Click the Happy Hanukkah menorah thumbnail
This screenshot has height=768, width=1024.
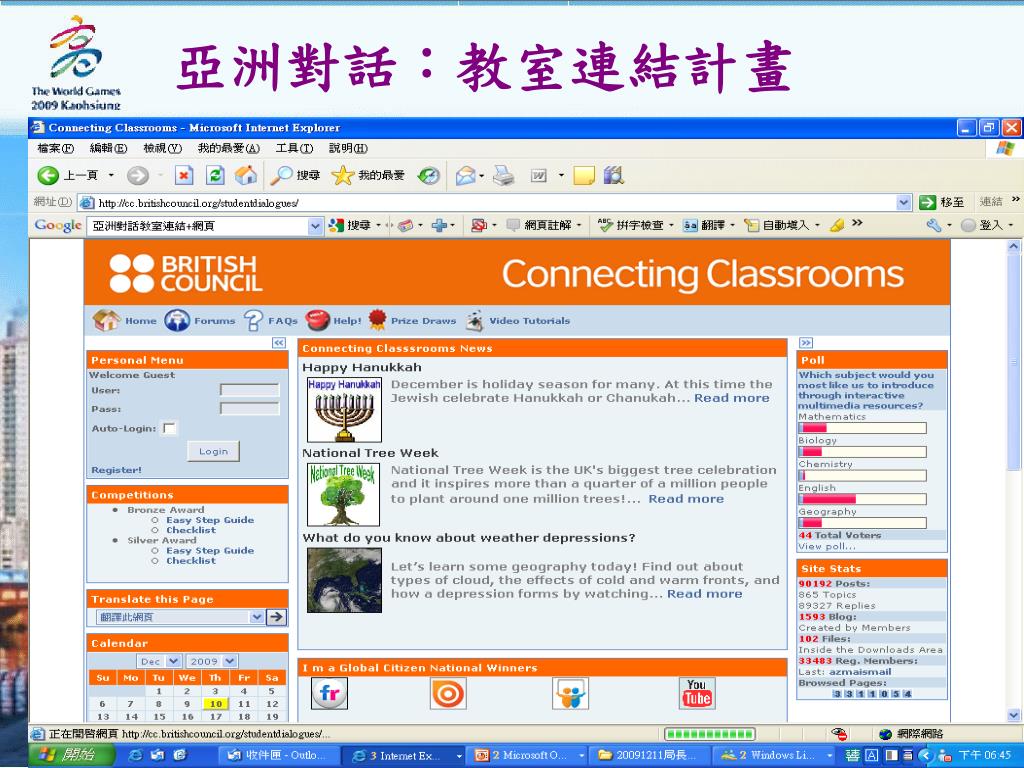point(344,409)
